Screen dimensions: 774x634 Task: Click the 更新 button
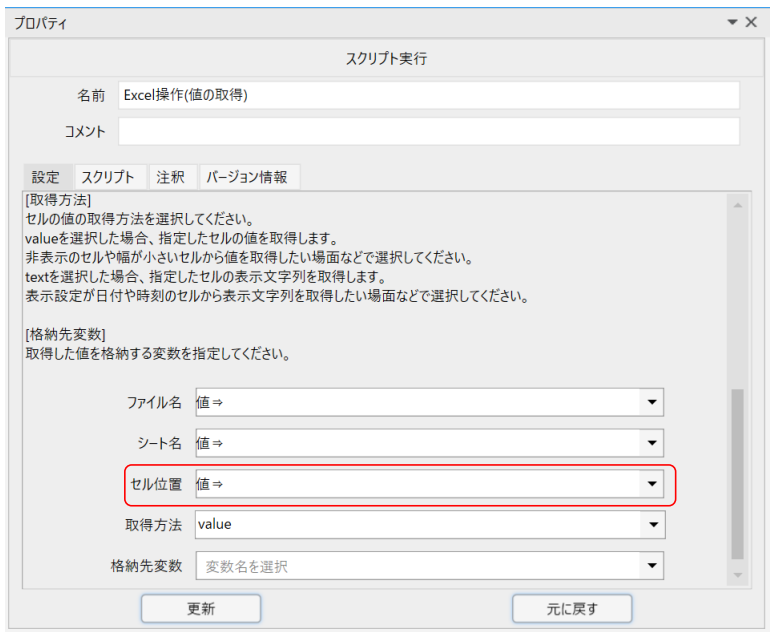pos(201,608)
